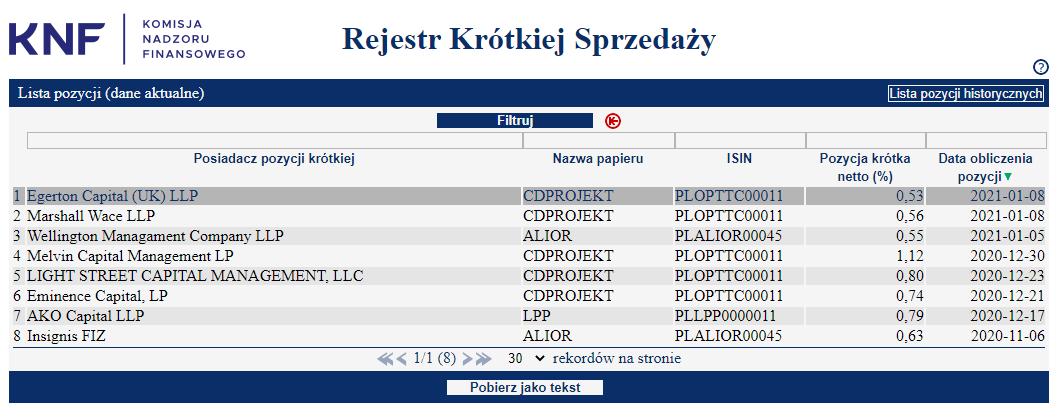This screenshot has width=1057, height=410.
Task: Click the Filtruj button
Action: [x=515, y=121]
